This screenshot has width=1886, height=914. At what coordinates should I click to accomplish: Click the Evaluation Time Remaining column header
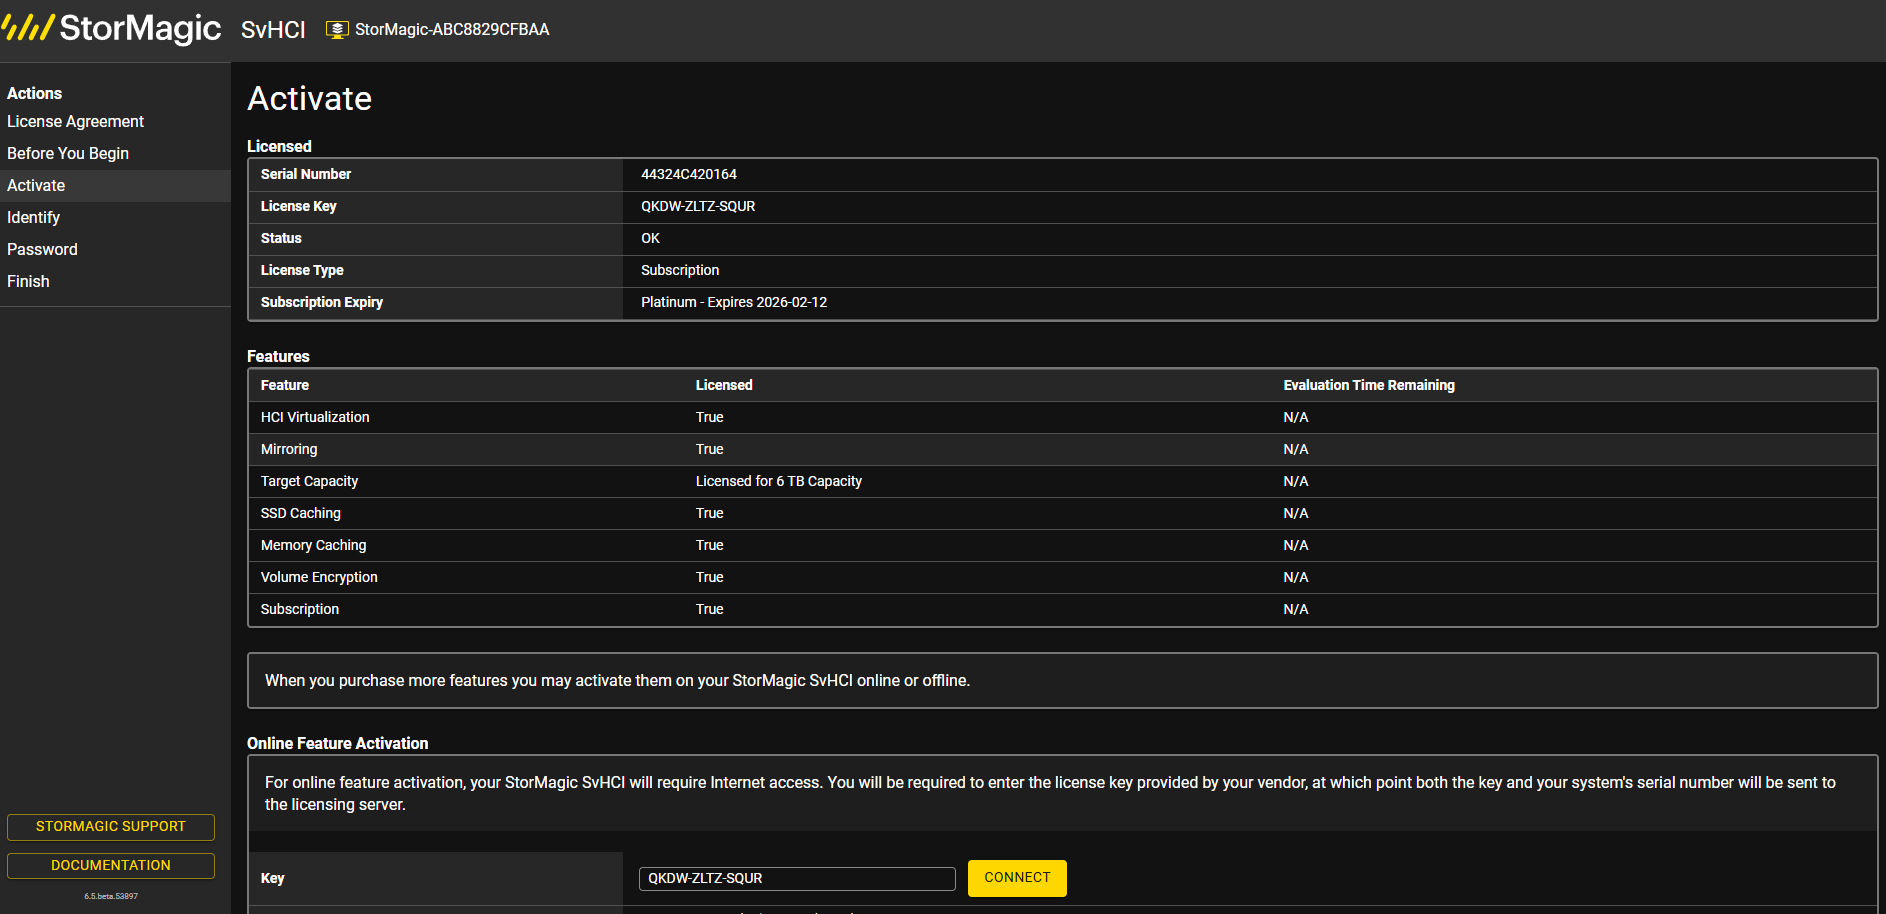[x=1369, y=385]
